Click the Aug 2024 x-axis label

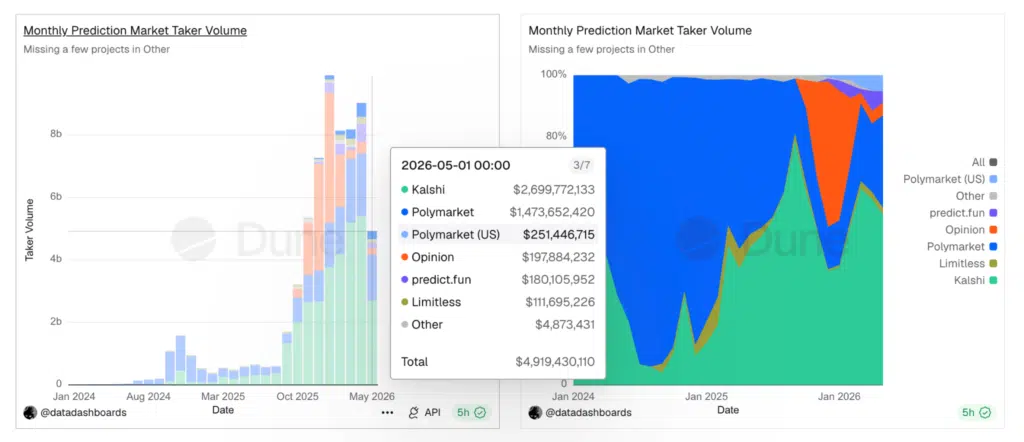click(149, 397)
